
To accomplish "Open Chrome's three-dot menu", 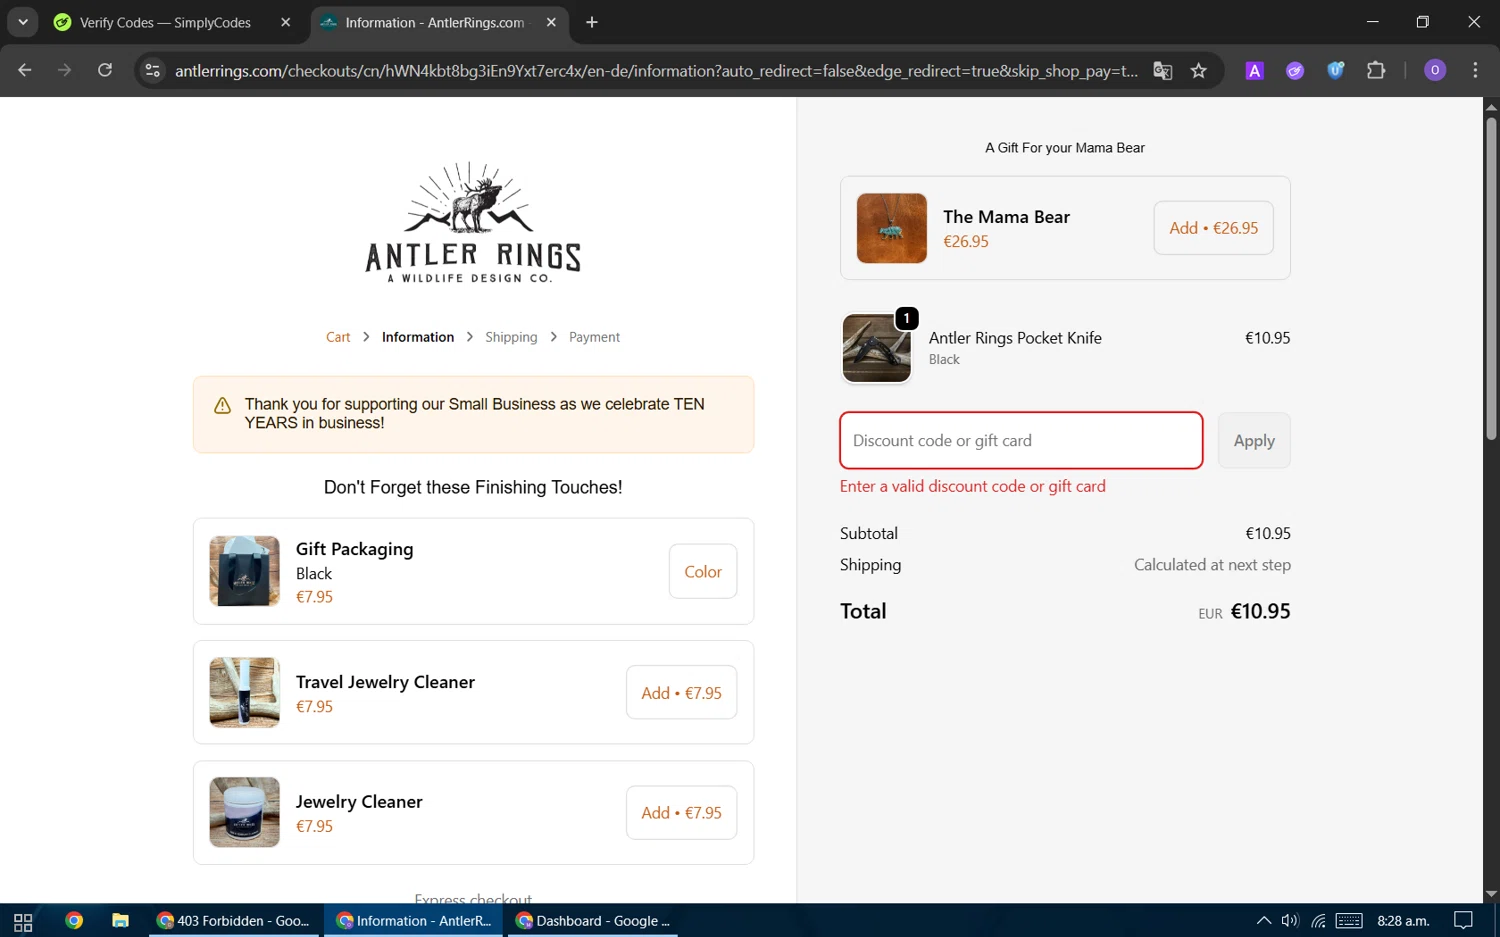I will pyautogui.click(x=1475, y=70).
